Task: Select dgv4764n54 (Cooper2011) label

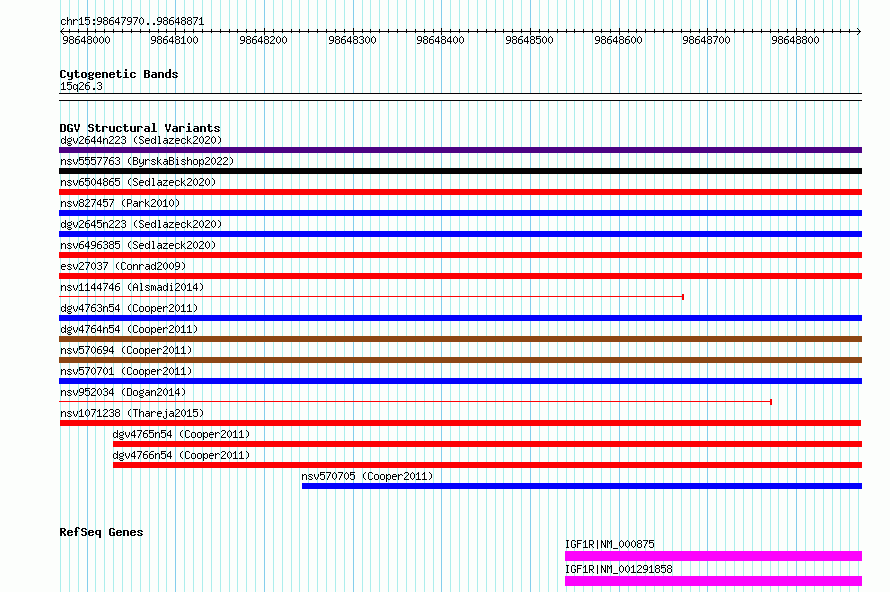Action: point(129,329)
